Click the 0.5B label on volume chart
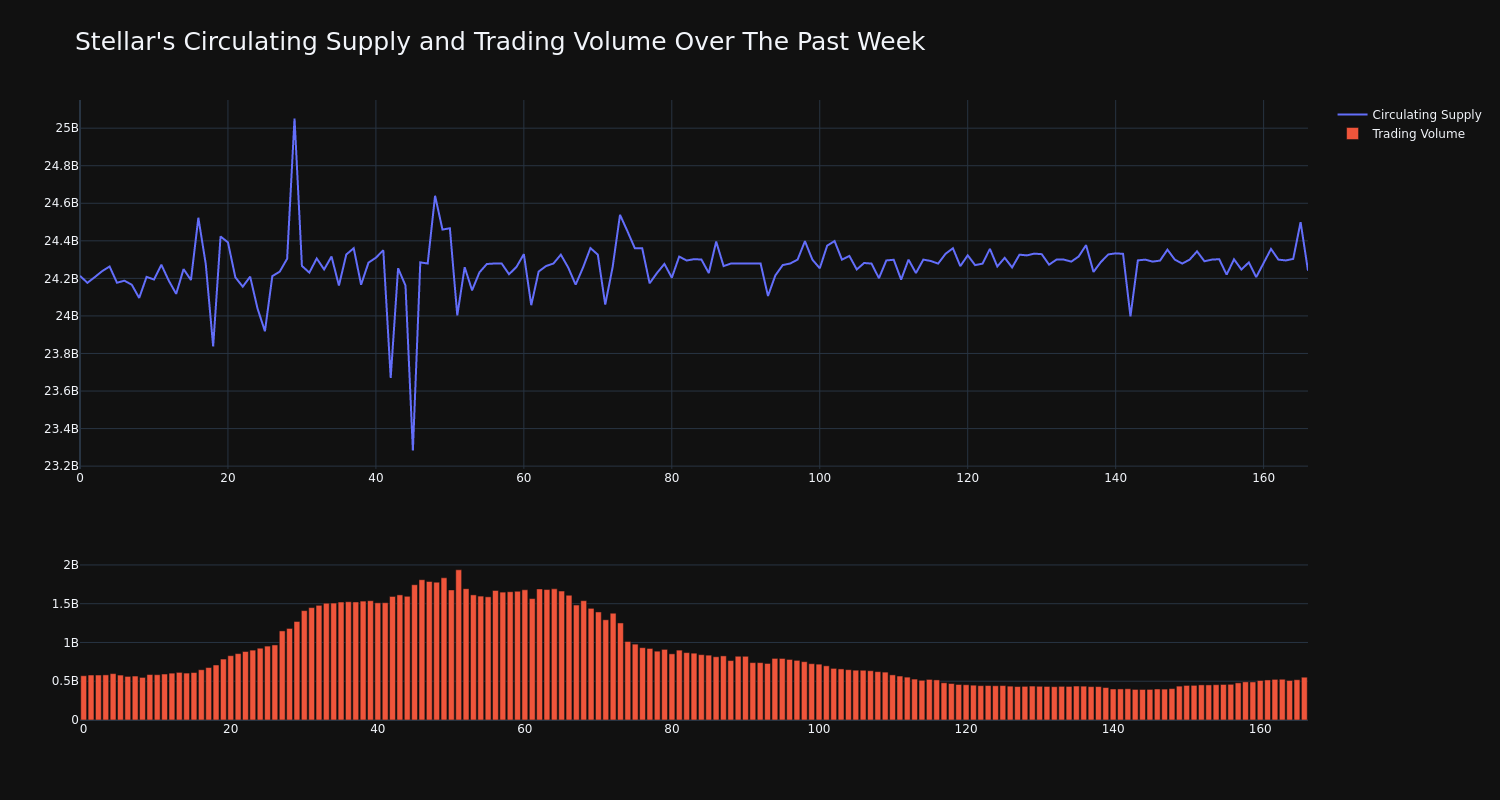1500x800 pixels. click(65, 681)
